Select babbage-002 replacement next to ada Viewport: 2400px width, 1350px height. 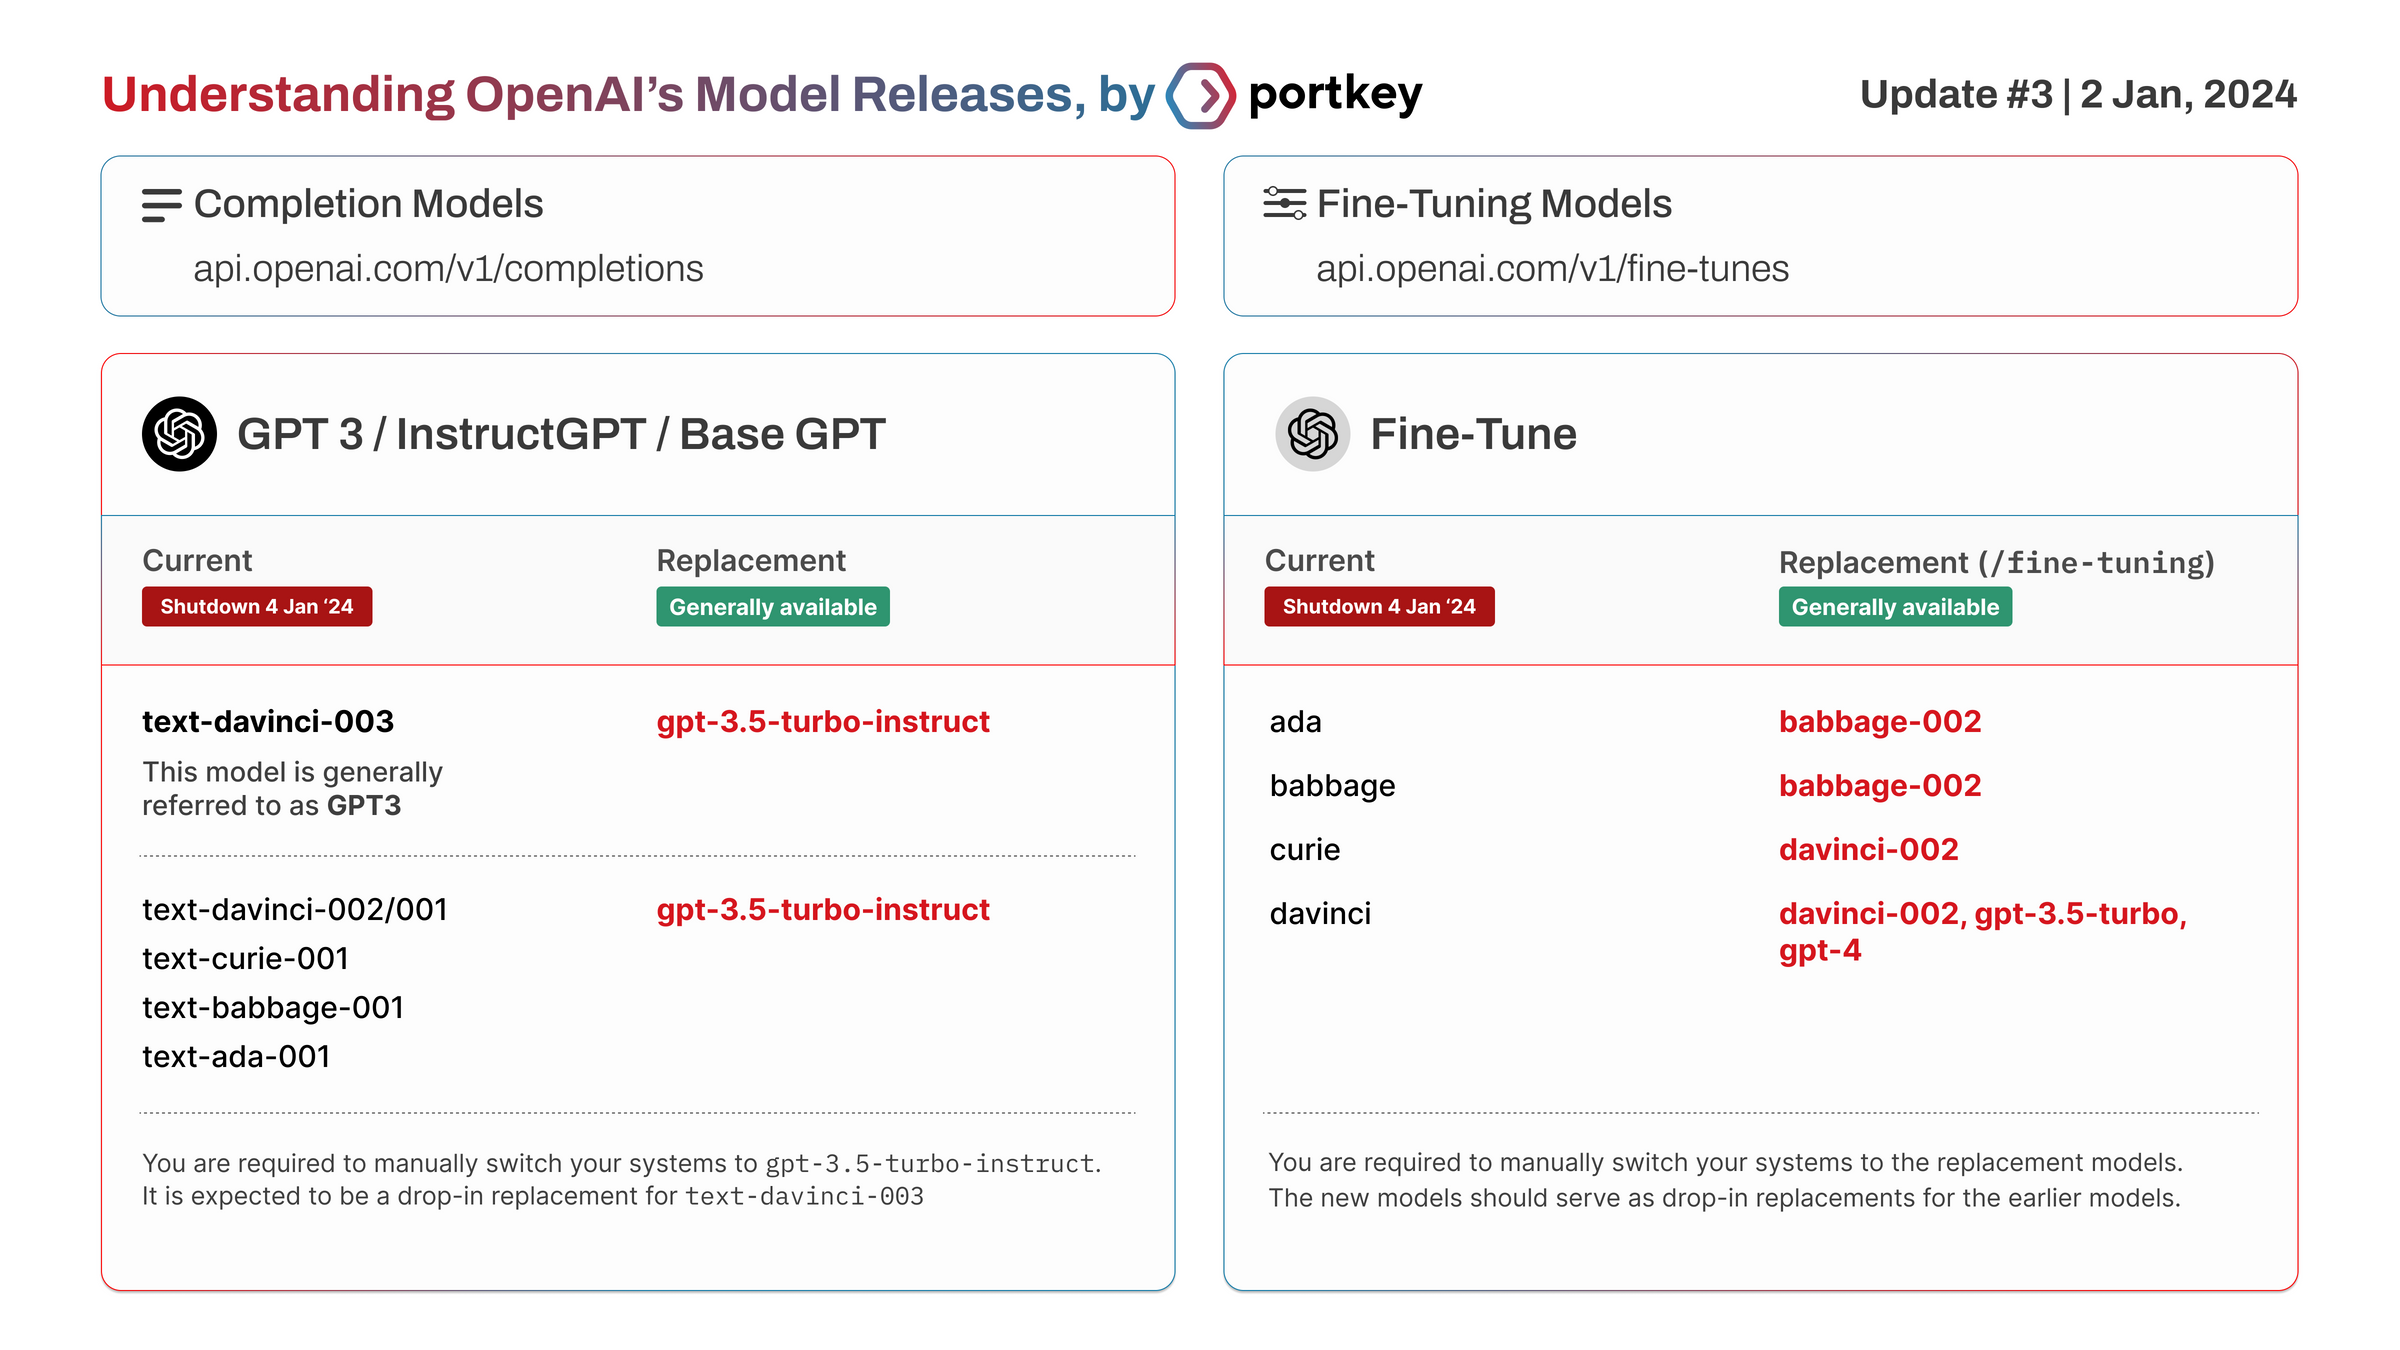(1879, 721)
